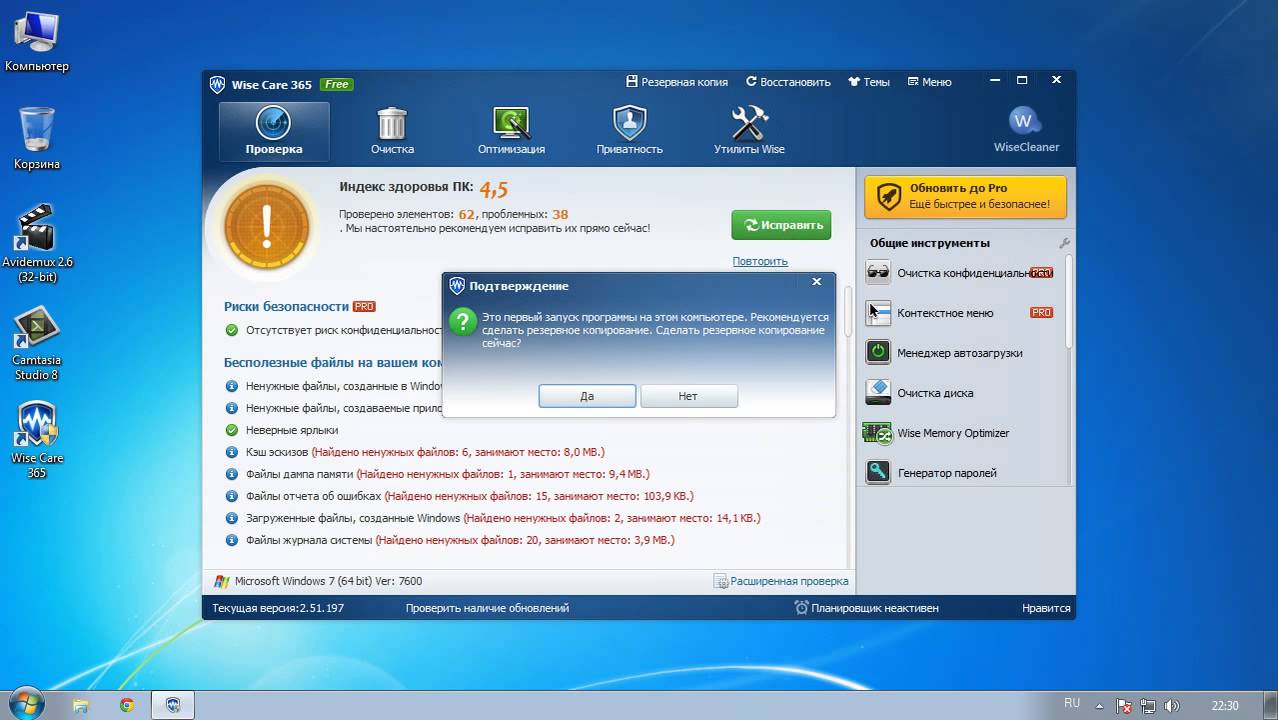Screen dimensions: 1278x720
Task: Click the scan results list scrollbar
Action: tap(849, 310)
